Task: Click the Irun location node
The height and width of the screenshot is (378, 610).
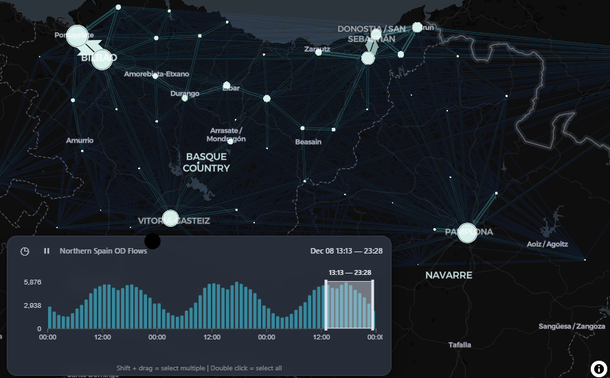Action: 417,27
